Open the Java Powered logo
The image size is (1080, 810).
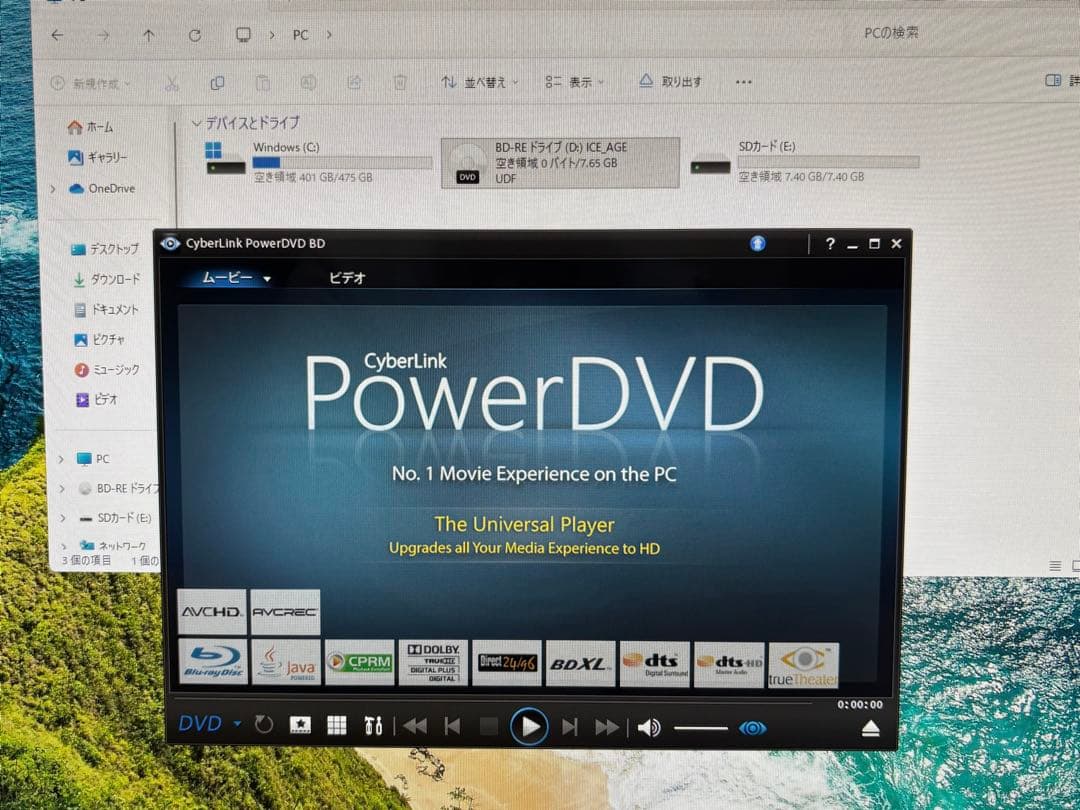[285, 662]
